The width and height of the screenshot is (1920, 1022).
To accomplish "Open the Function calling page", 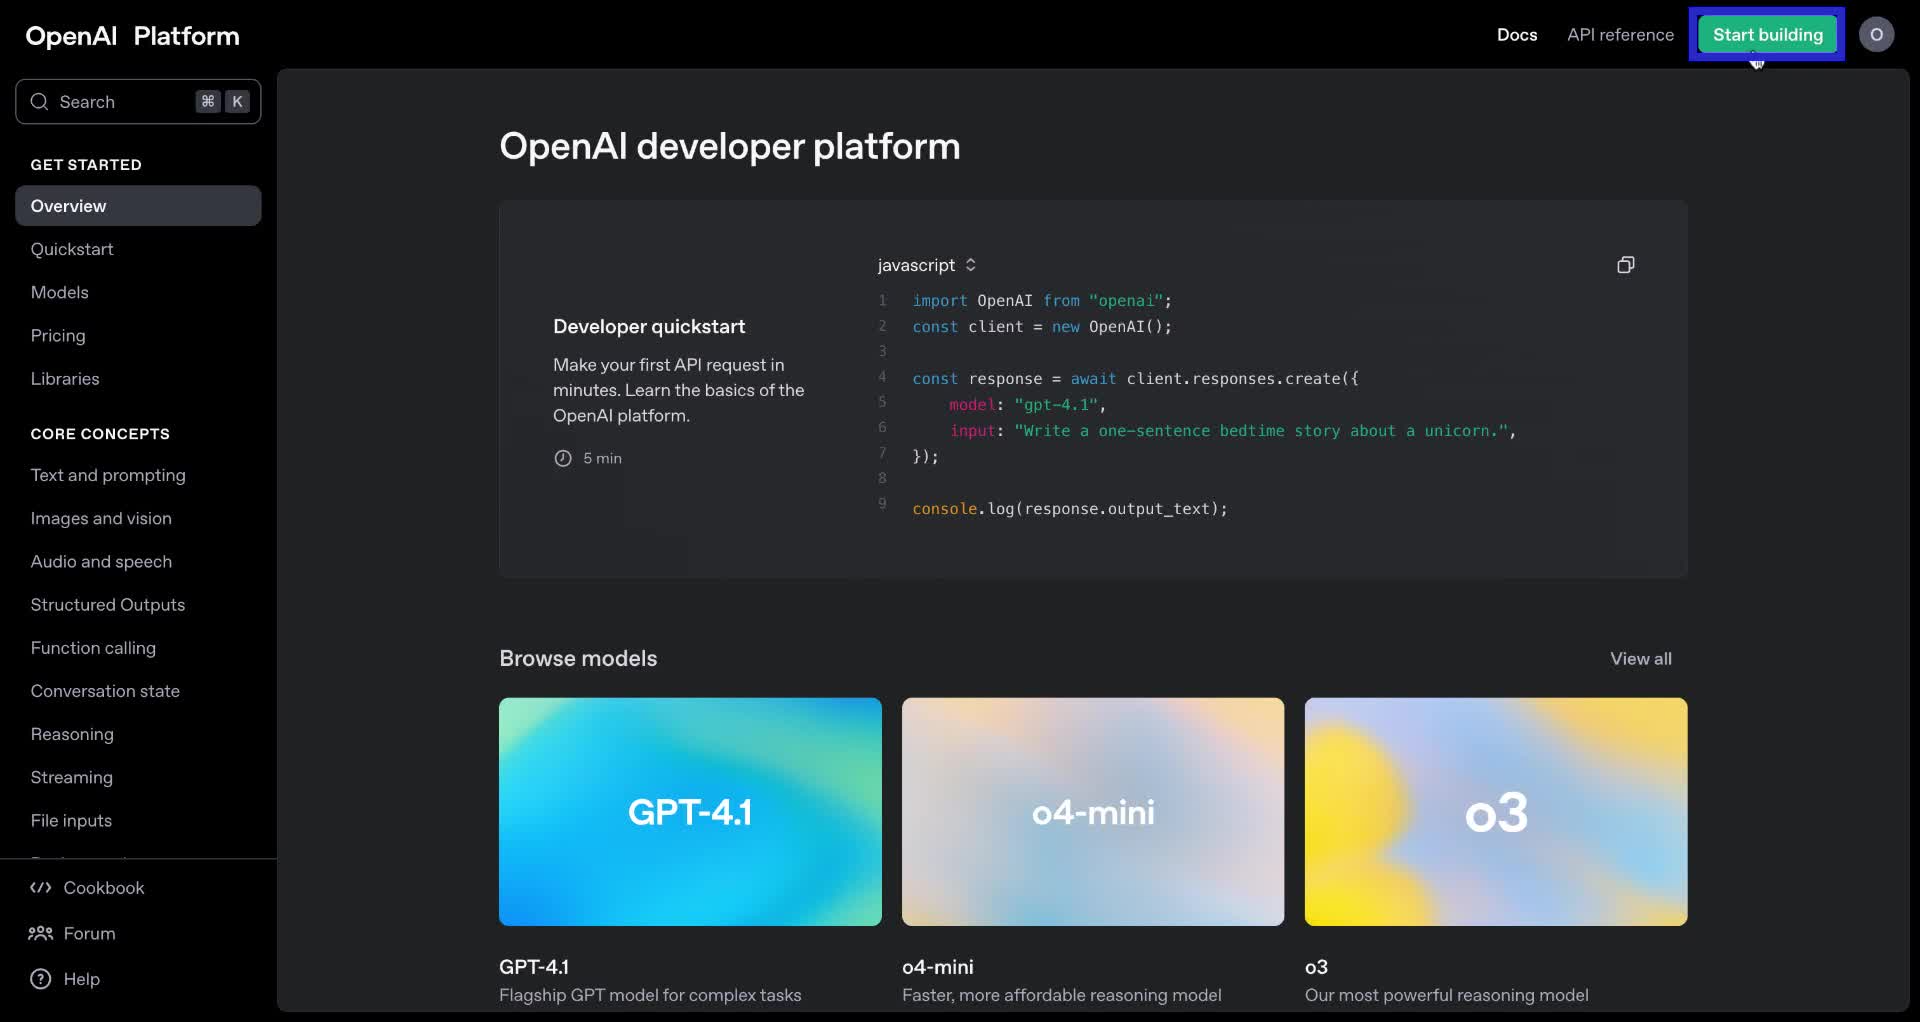I will pyautogui.click(x=93, y=647).
